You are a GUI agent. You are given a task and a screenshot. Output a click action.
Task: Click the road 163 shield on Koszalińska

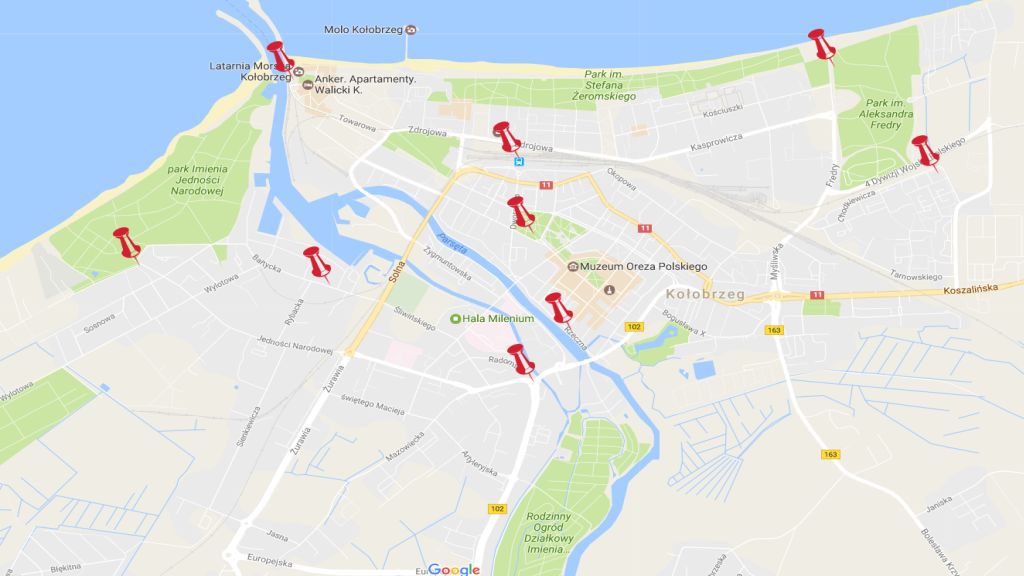[774, 330]
